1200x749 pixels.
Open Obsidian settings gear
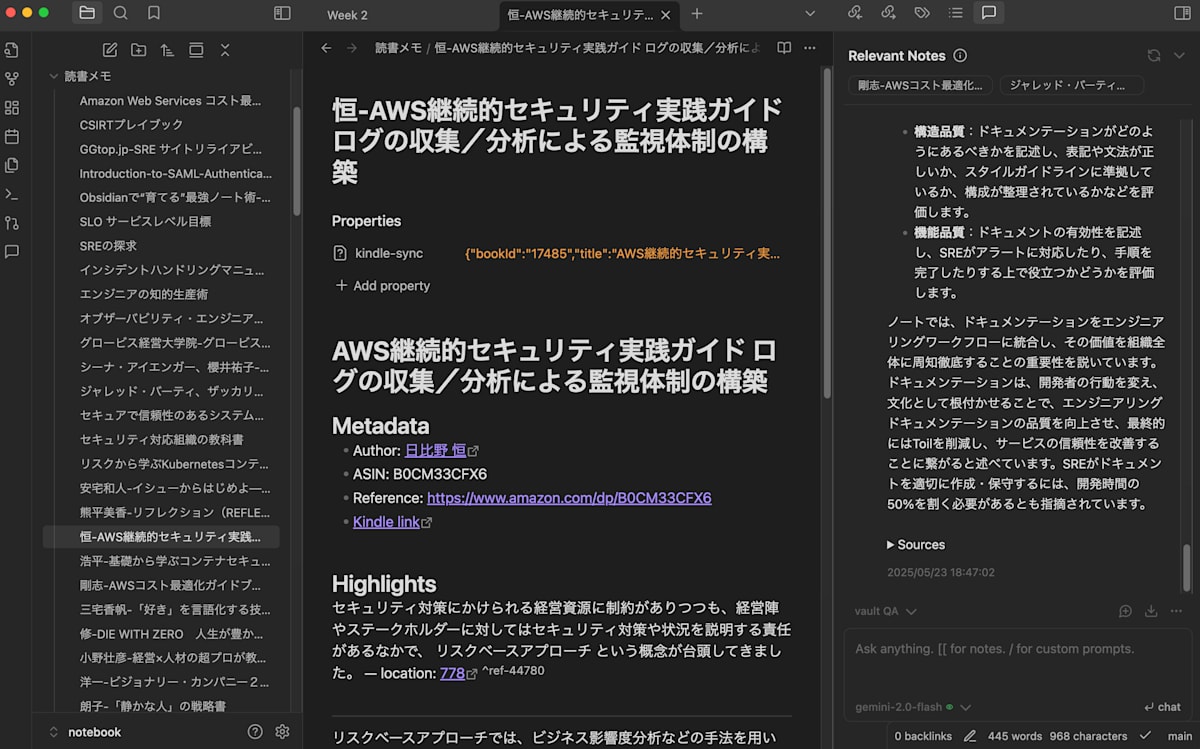click(x=282, y=732)
